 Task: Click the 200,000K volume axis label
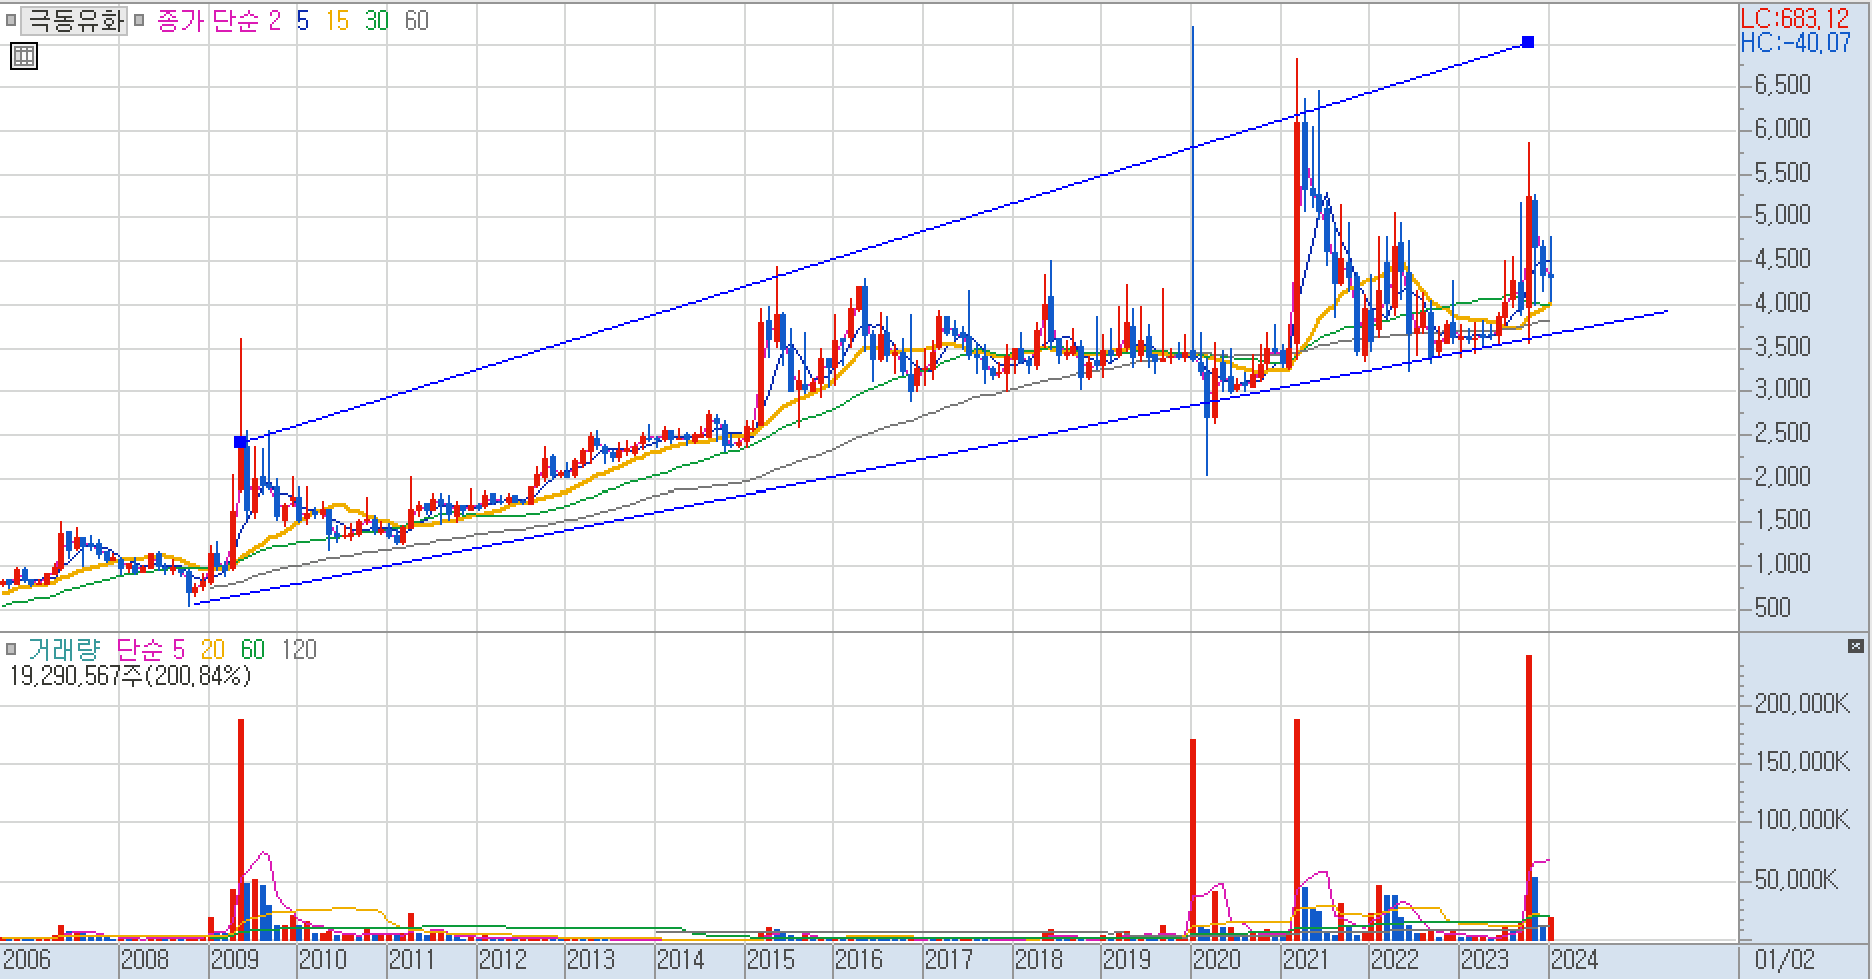tap(1802, 704)
